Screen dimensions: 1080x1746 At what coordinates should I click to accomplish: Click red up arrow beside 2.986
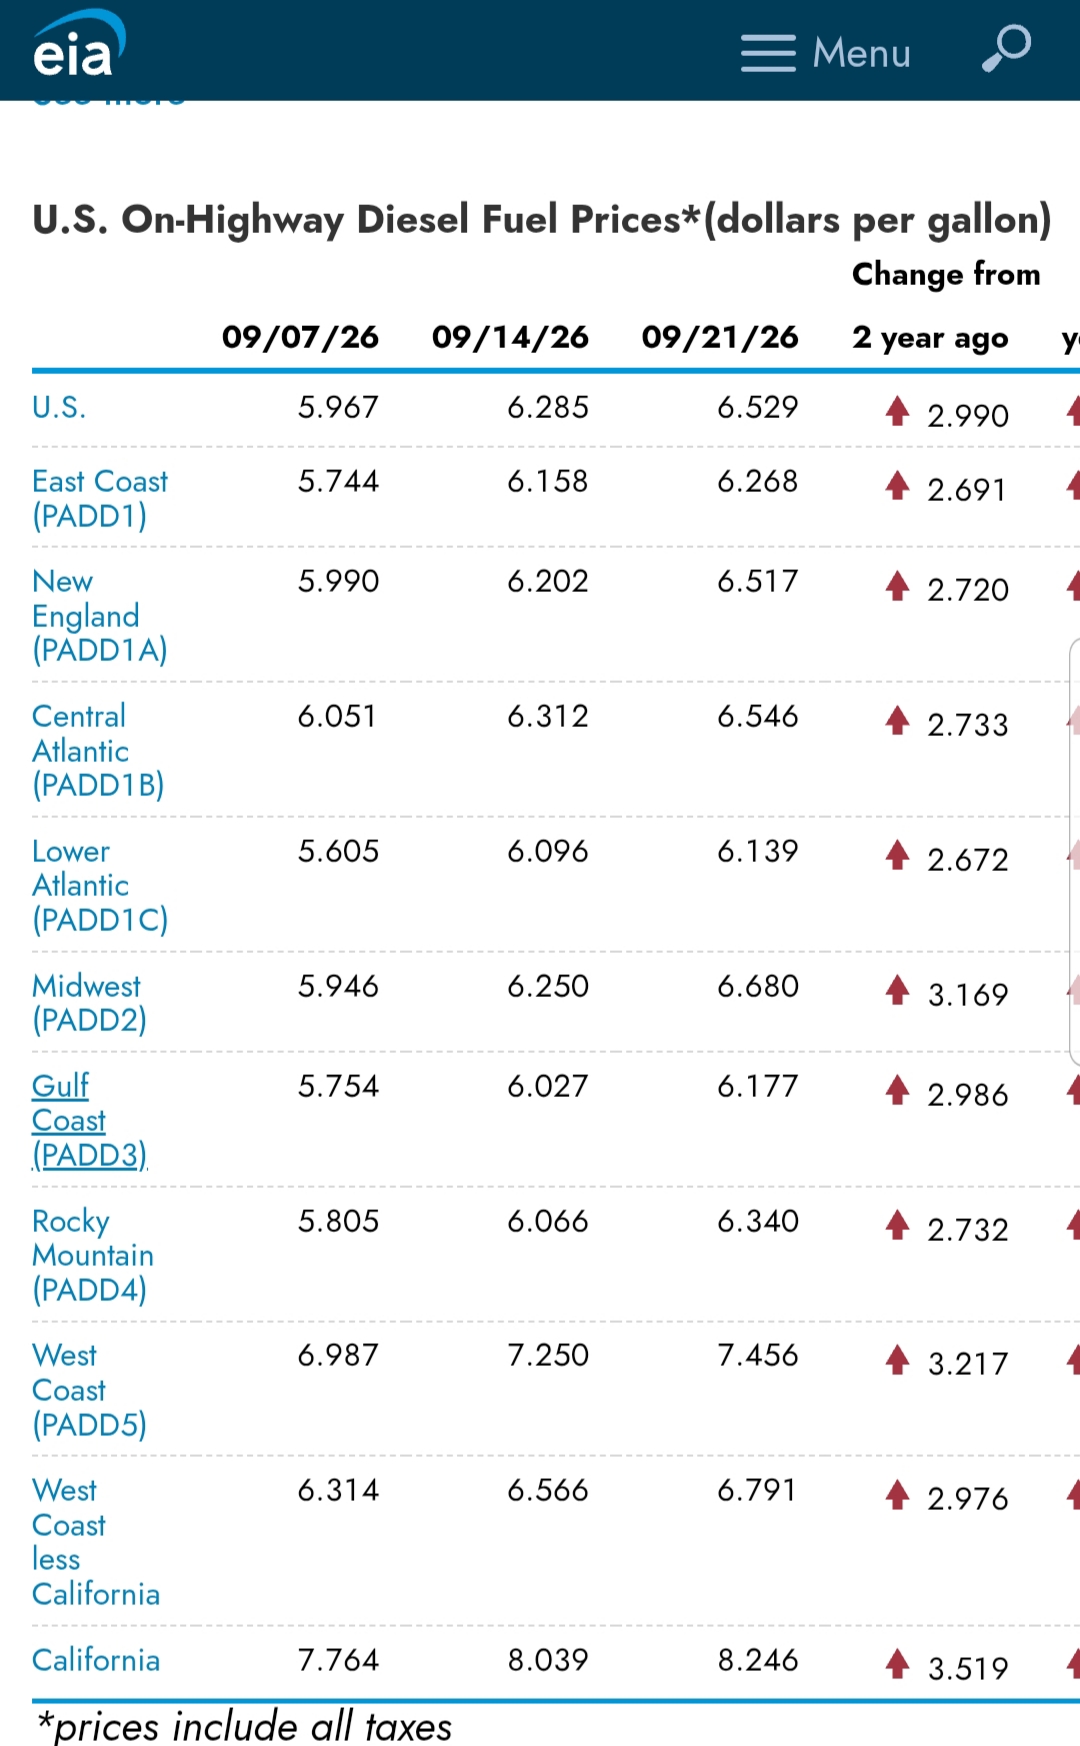coord(897,1089)
